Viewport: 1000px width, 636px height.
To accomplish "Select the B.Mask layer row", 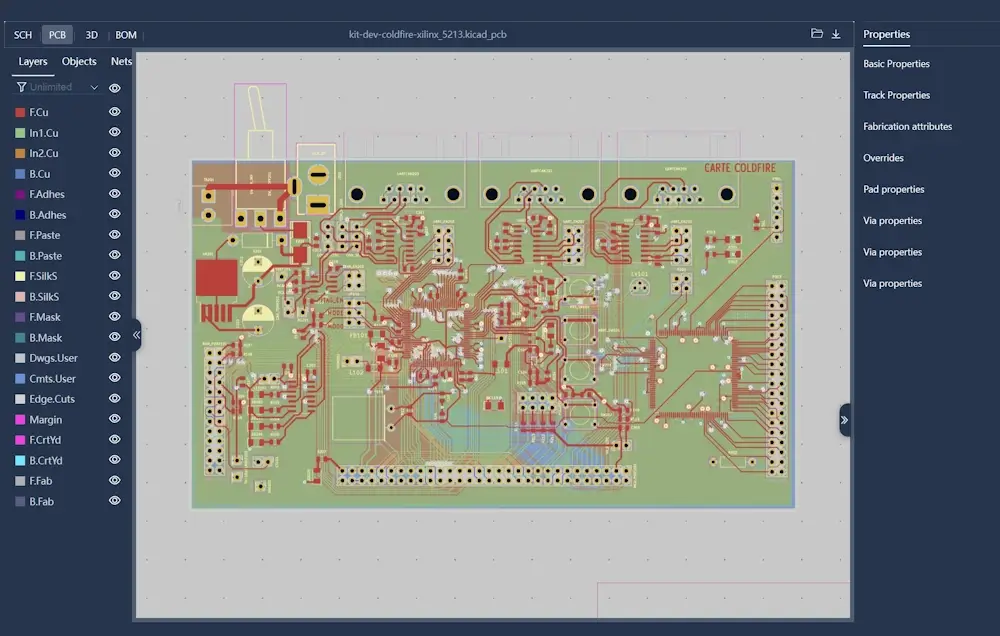I will (47, 338).
